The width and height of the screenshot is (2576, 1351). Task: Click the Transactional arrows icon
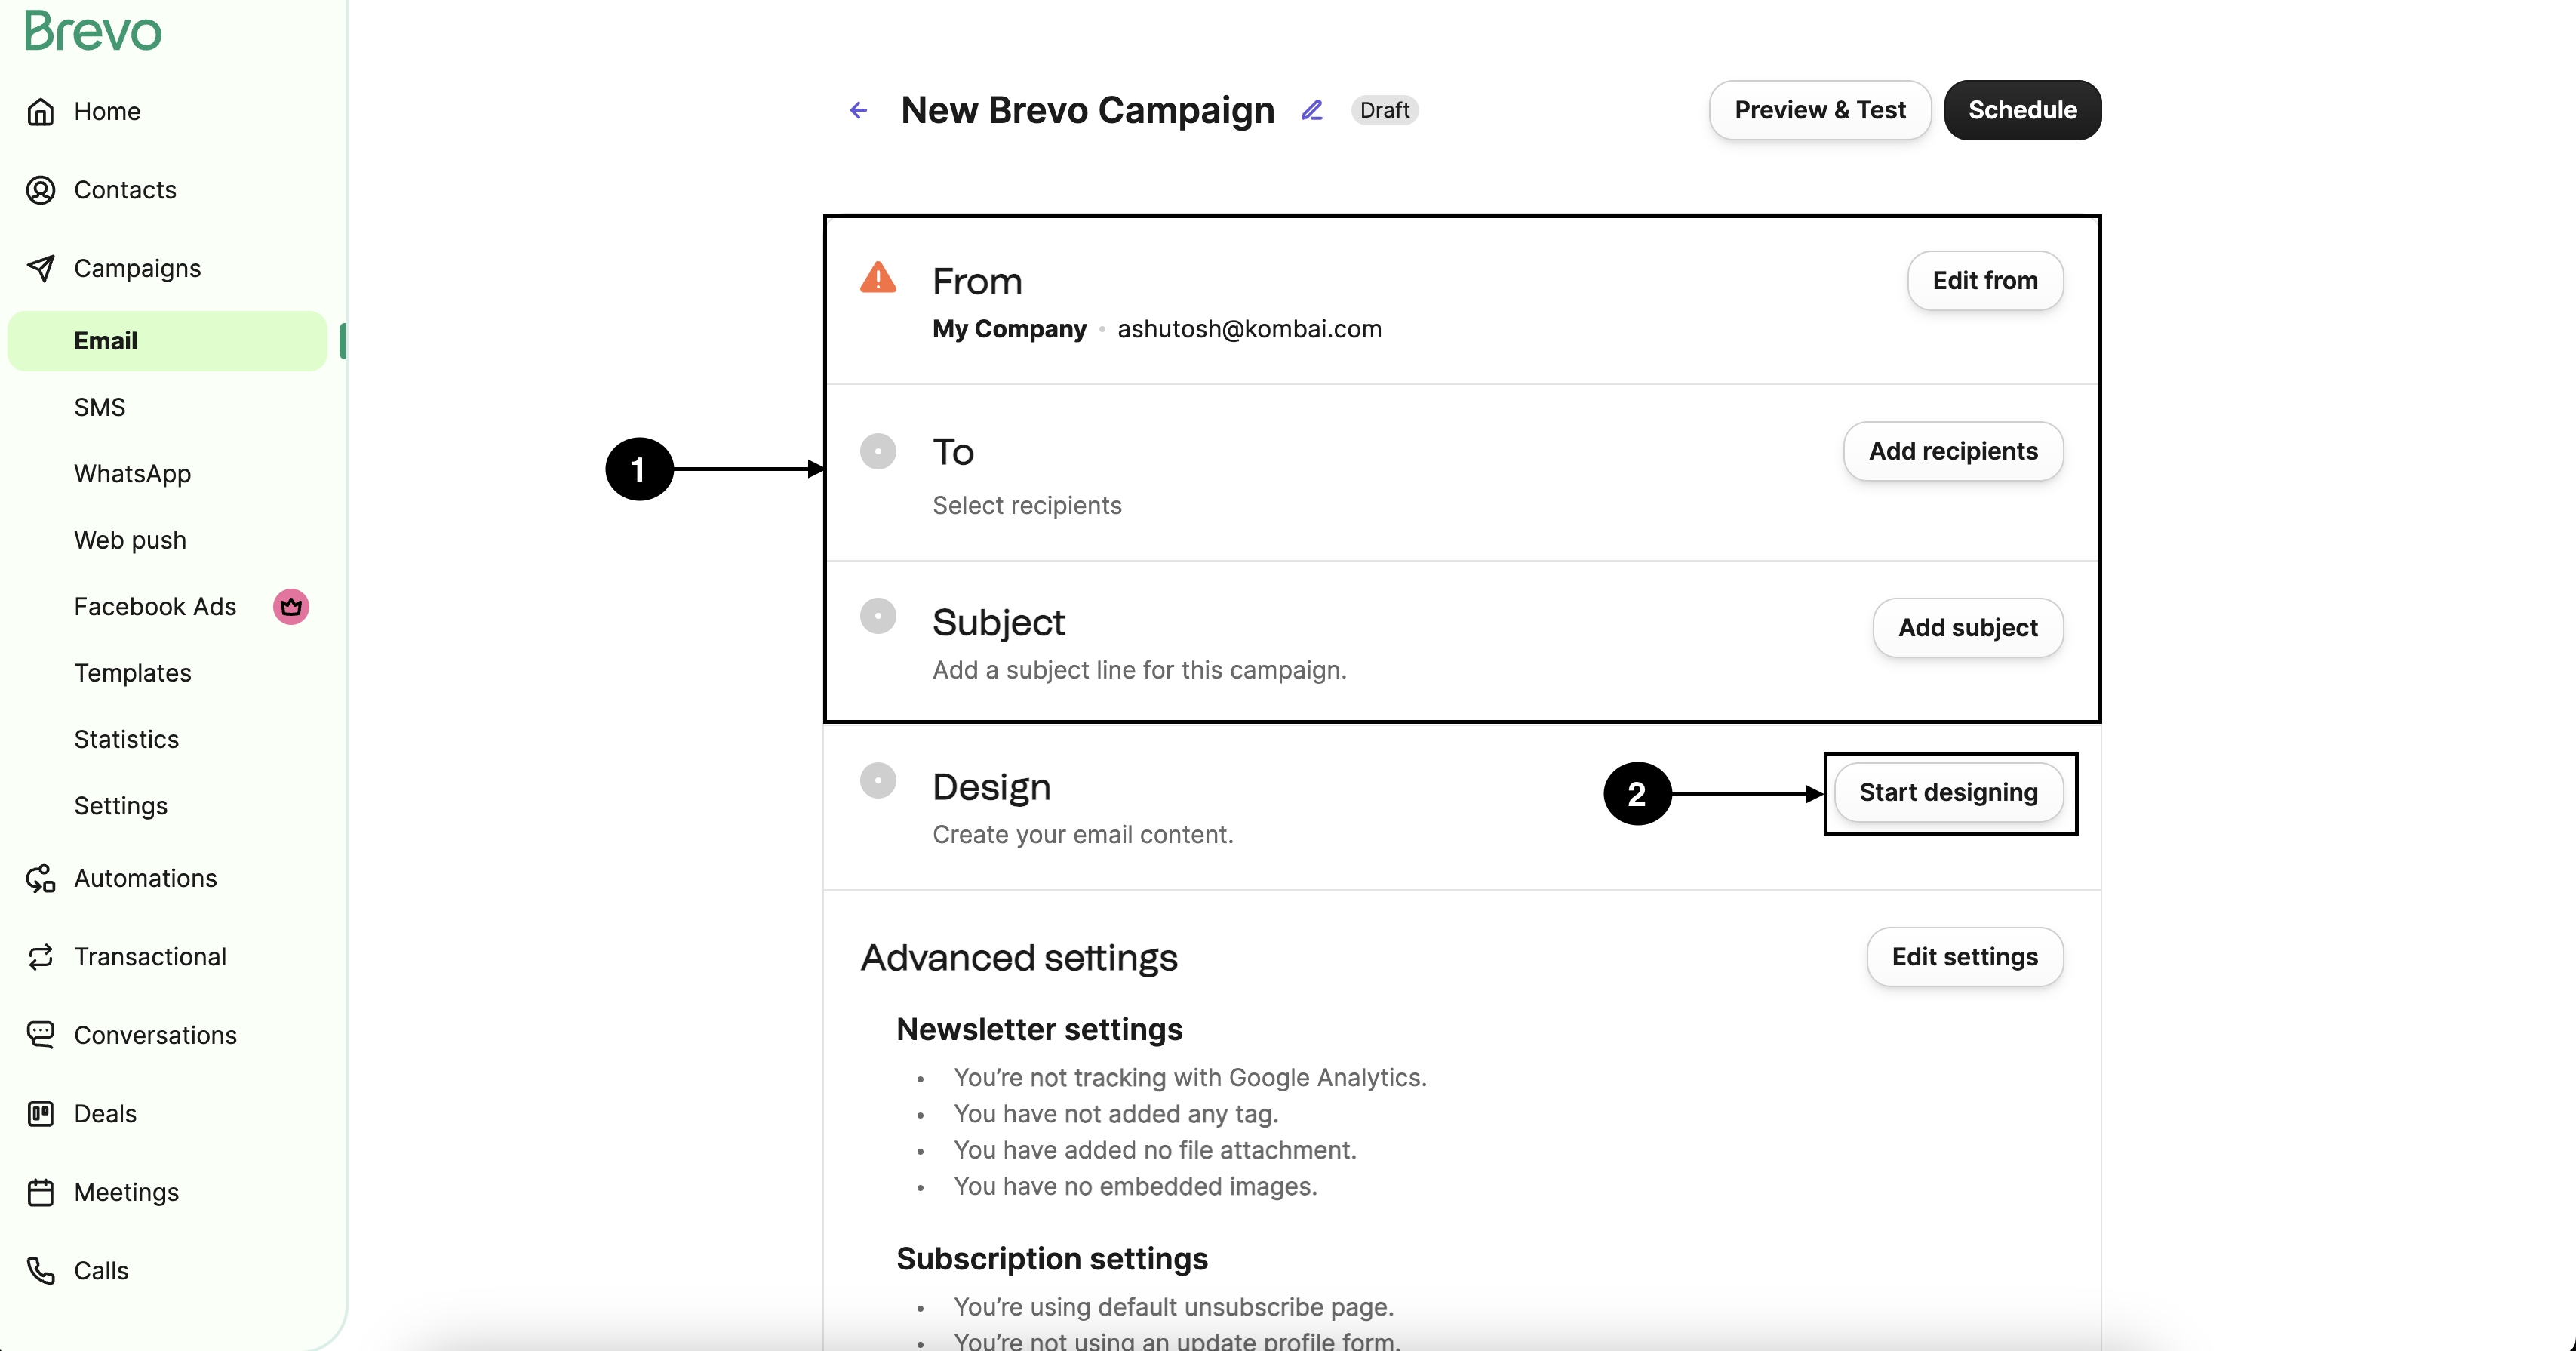(x=40, y=957)
